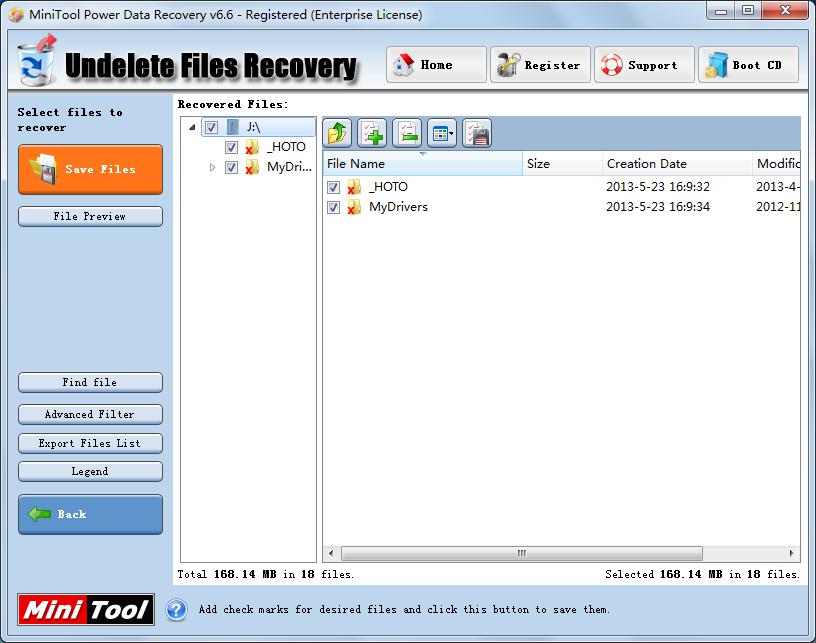Viewport: 816px width, 643px height.
Task: Open the view mode toolbar dropdown
Action: 442,133
